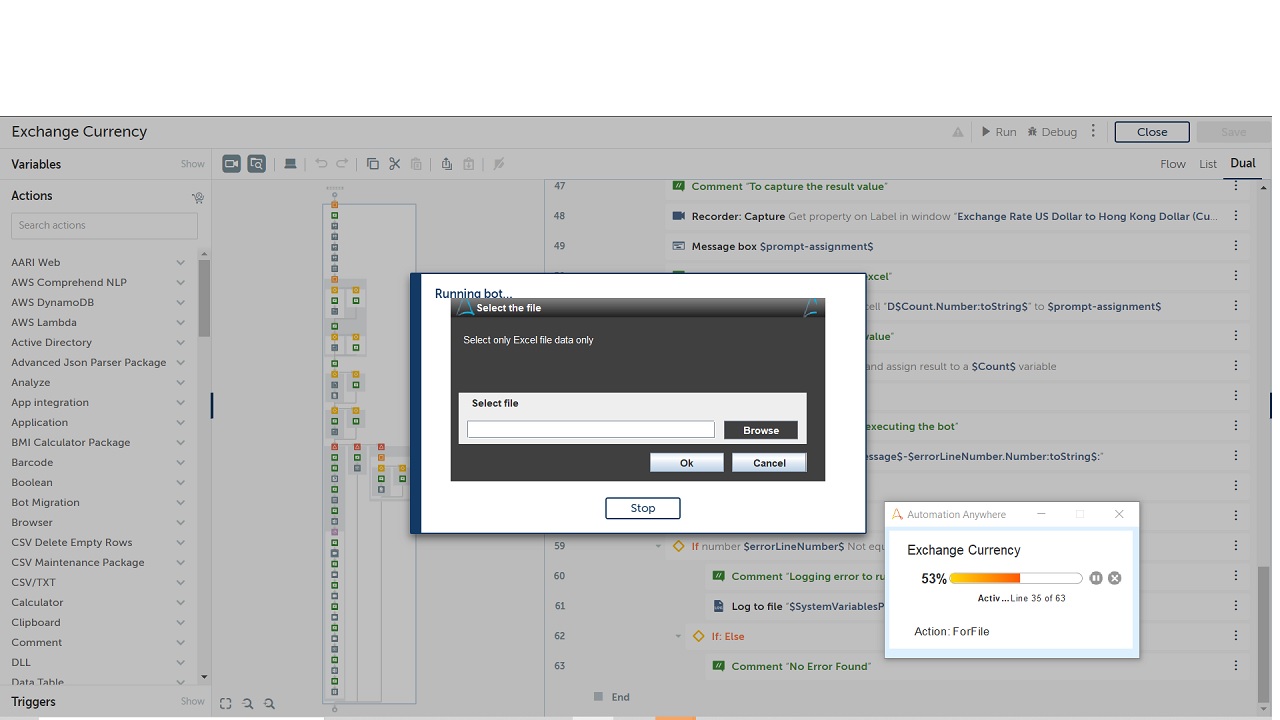Select the Dual view tab
The image size is (1280, 720).
pyautogui.click(x=1243, y=163)
